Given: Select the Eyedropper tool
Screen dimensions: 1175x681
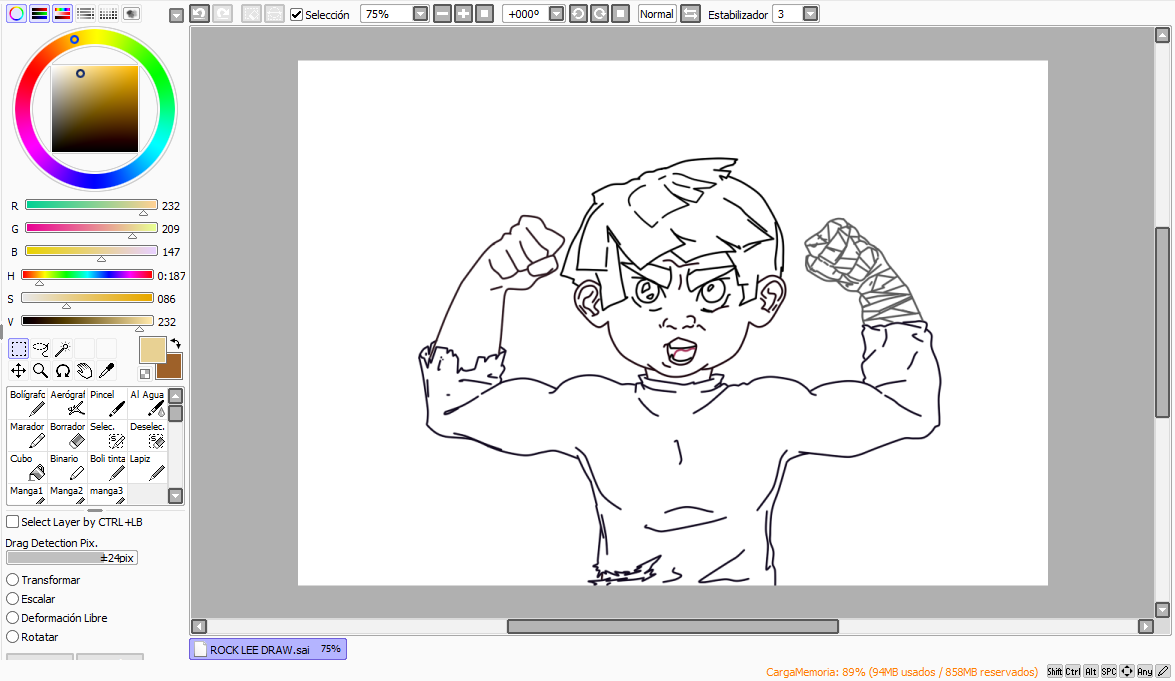Looking at the screenshot, I should click(107, 370).
